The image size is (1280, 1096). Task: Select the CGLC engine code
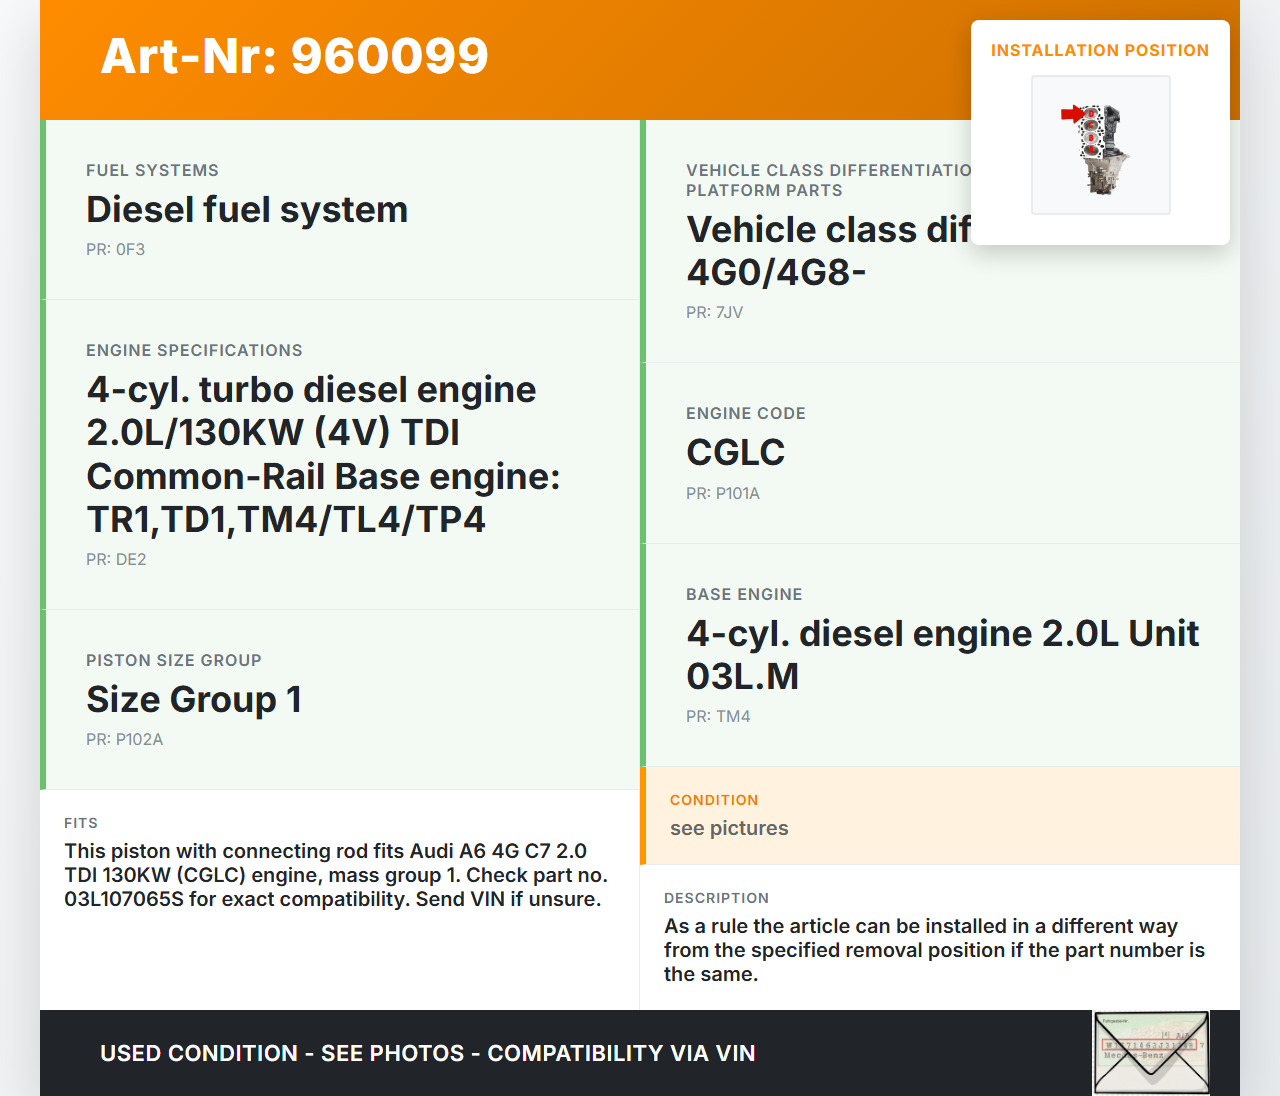click(735, 453)
